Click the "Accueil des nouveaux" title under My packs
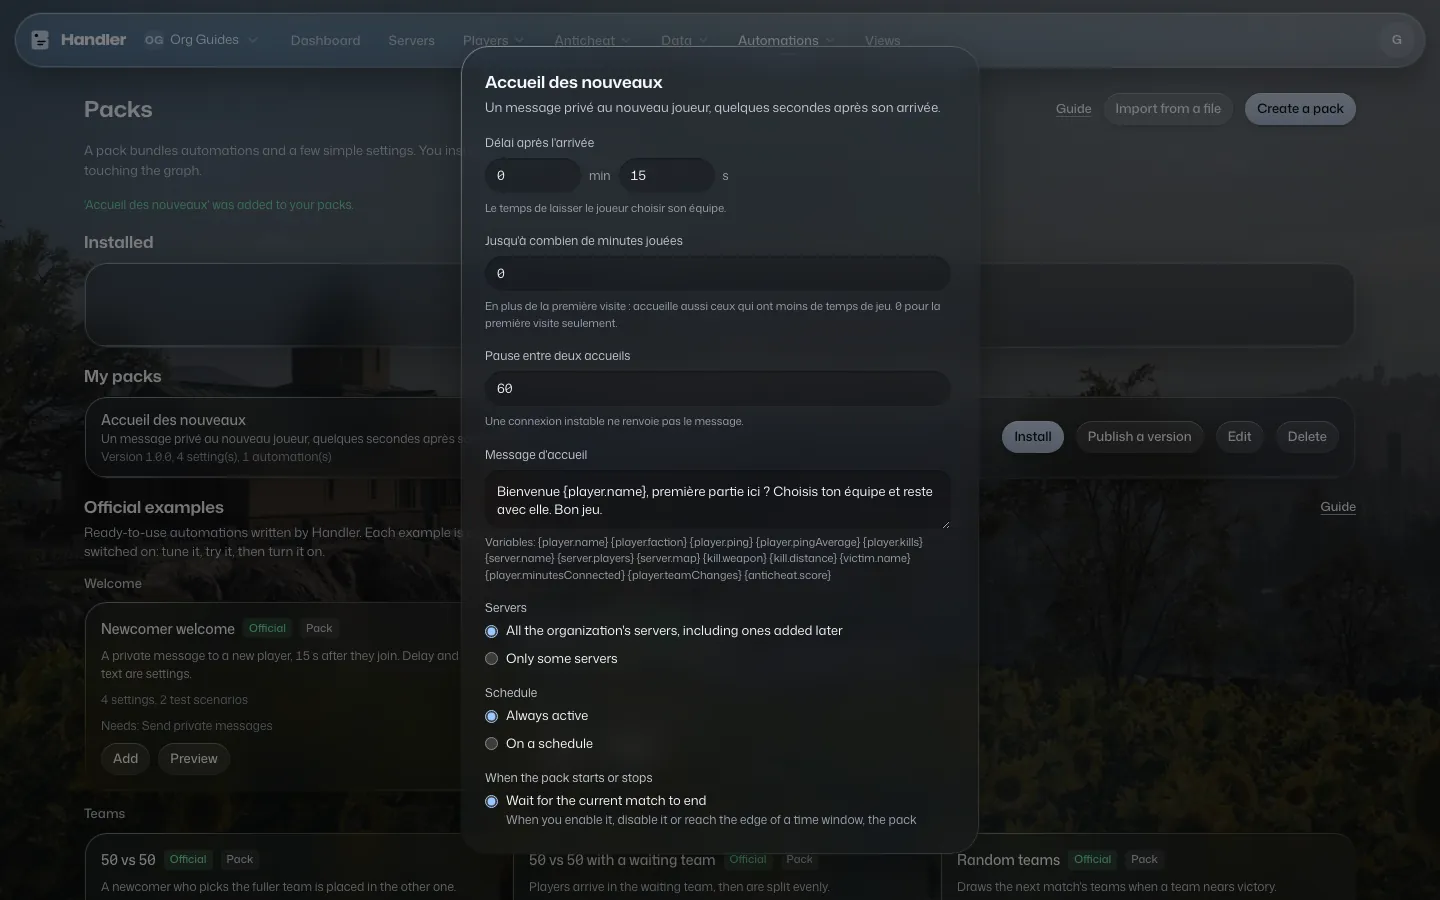1440x900 pixels. 173,420
